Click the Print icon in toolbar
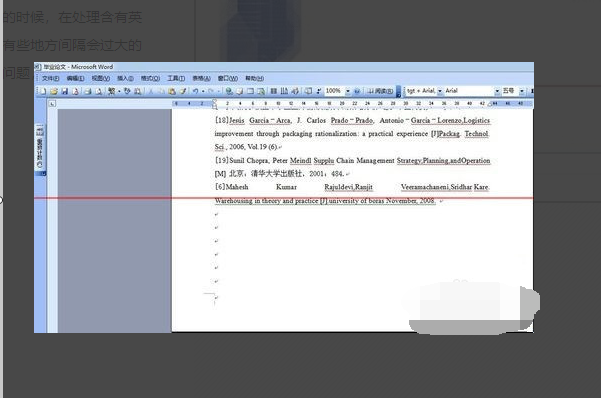Screen dimensions: 601x398 click(87, 91)
